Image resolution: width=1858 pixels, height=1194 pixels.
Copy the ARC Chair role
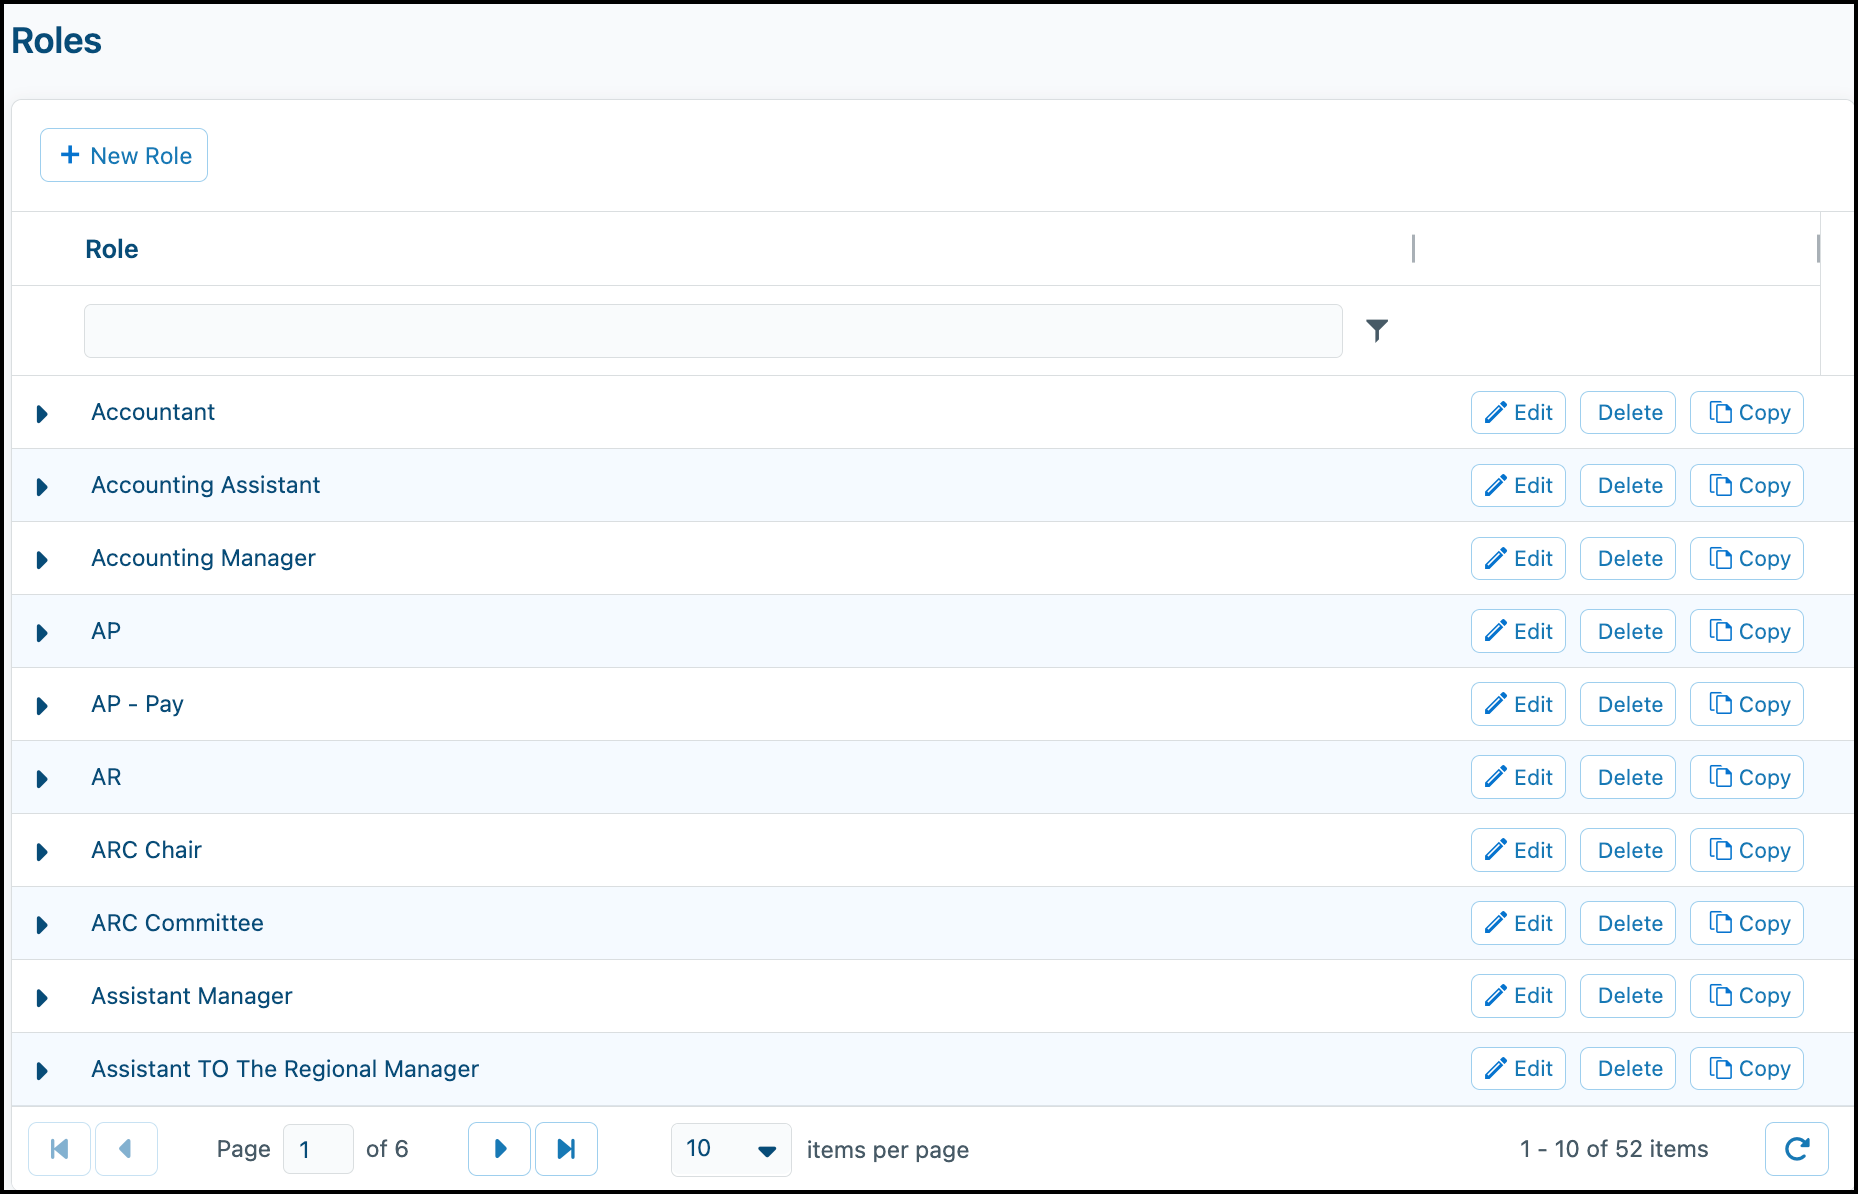coord(1746,851)
